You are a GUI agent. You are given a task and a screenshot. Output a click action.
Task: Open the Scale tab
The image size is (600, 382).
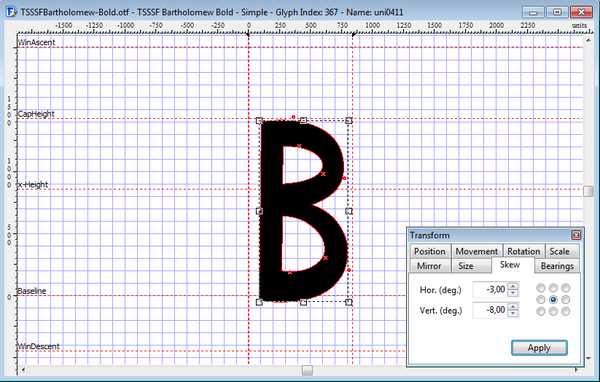point(560,251)
